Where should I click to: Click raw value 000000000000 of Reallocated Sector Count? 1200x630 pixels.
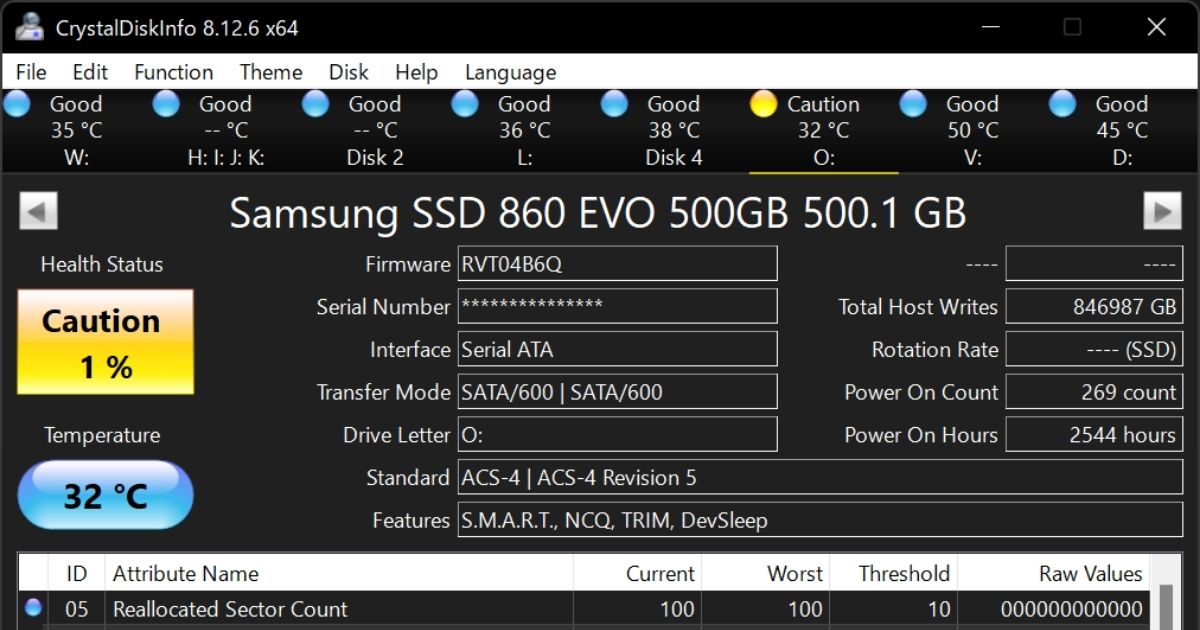click(1071, 609)
